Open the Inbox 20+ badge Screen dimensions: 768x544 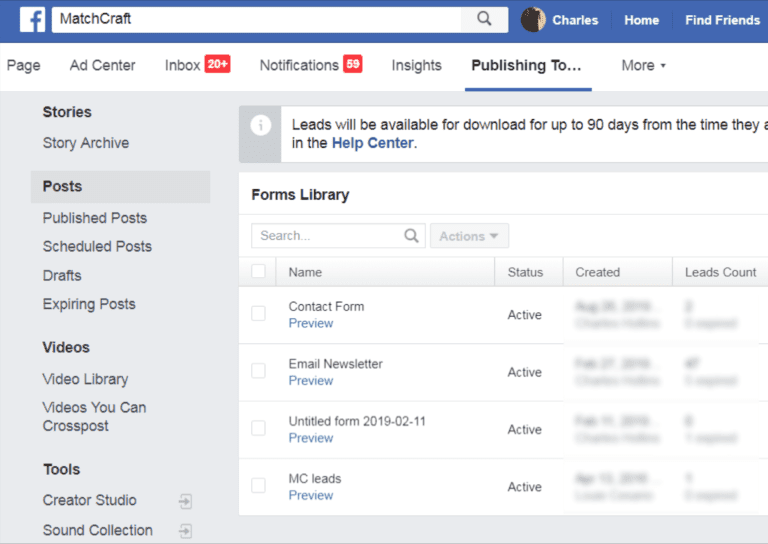point(217,64)
